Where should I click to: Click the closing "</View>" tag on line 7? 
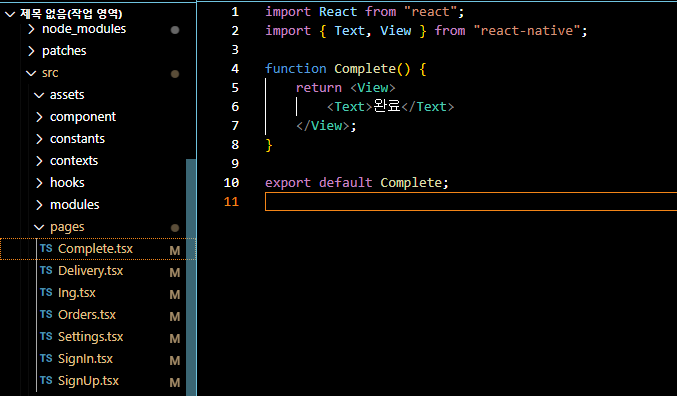[x=323, y=126]
